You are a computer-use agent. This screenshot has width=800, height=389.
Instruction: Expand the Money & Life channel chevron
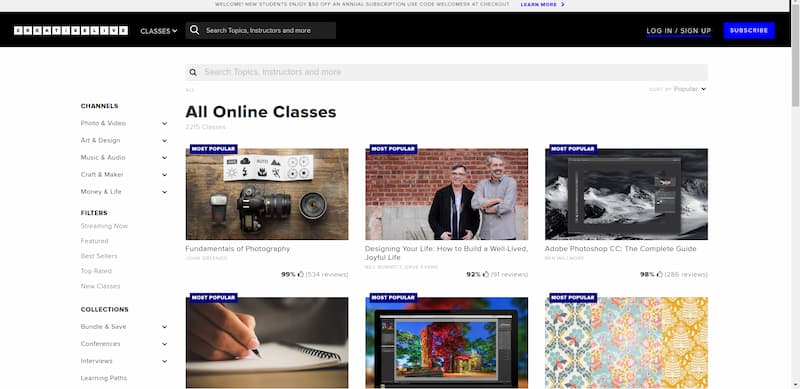pos(165,192)
